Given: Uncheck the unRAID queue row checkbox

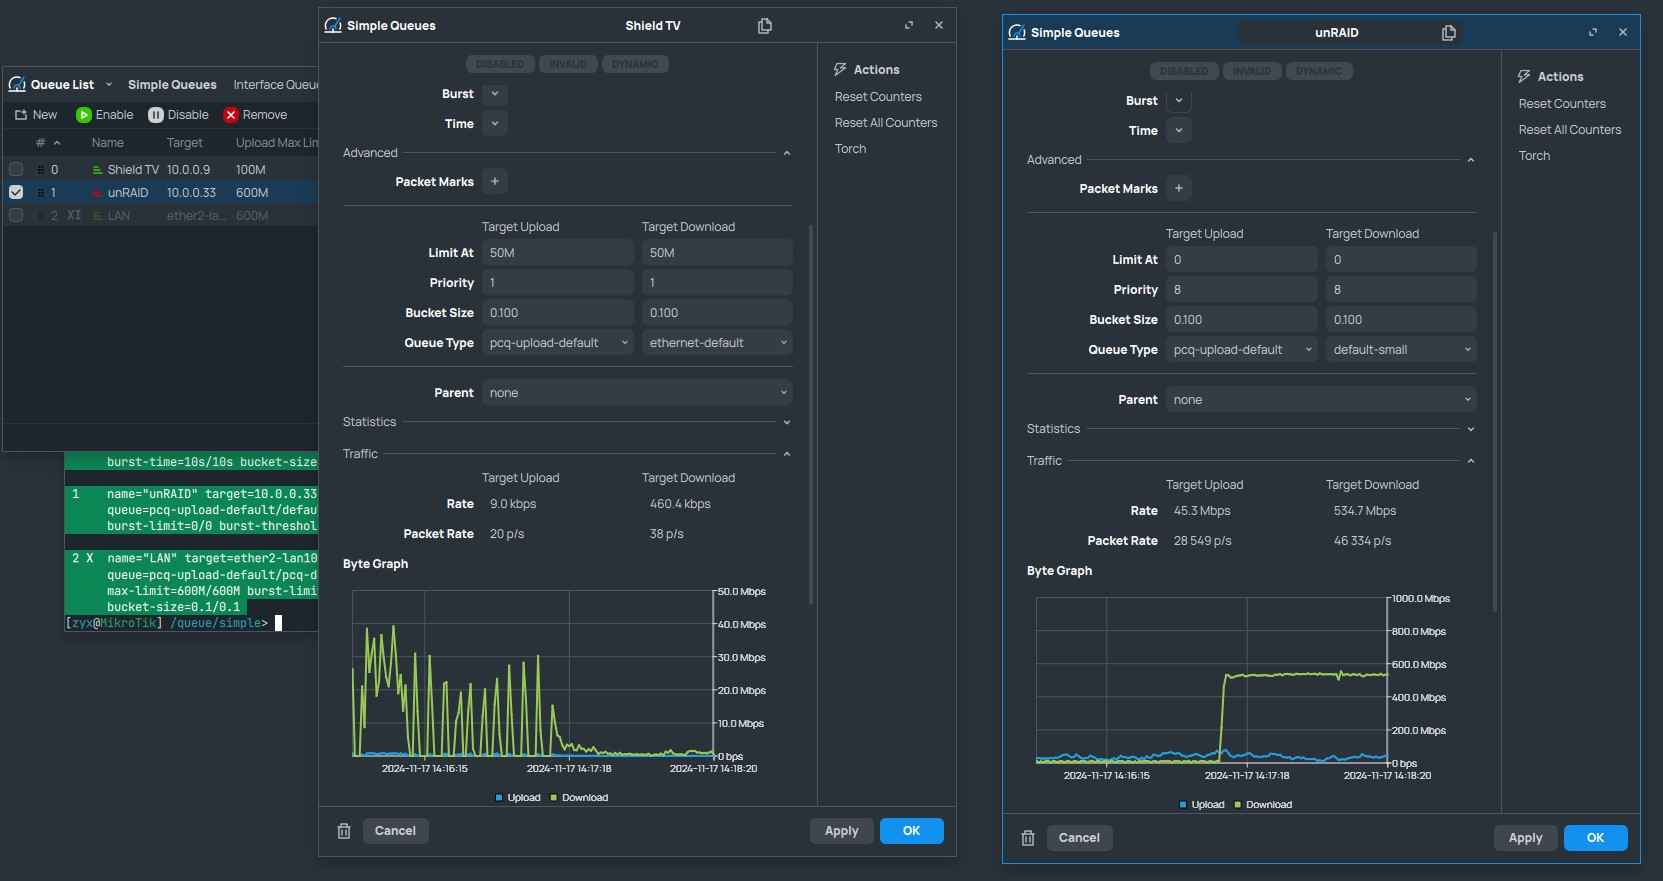Looking at the screenshot, I should (16, 192).
